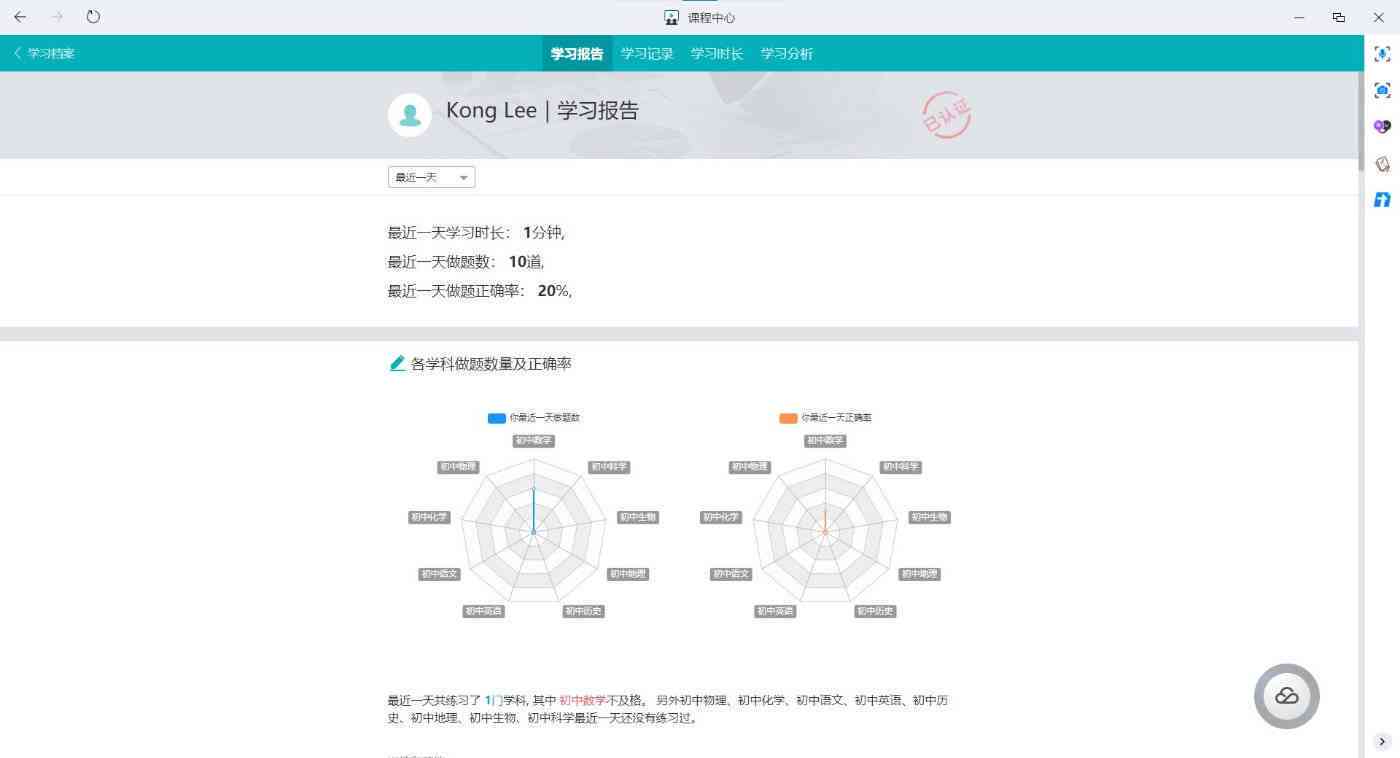Viewport: 1400px width, 758px height.
Task: Click the 最近一天学习时长 1分钟 line
Action: (x=477, y=233)
